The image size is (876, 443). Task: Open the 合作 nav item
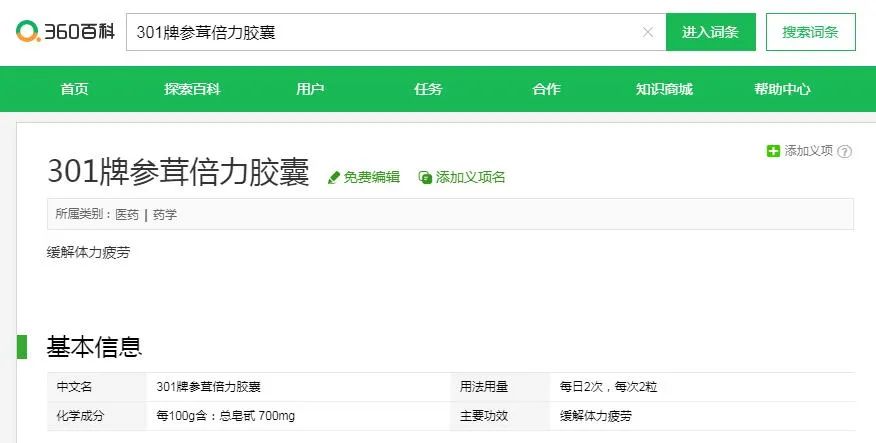(x=546, y=89)
